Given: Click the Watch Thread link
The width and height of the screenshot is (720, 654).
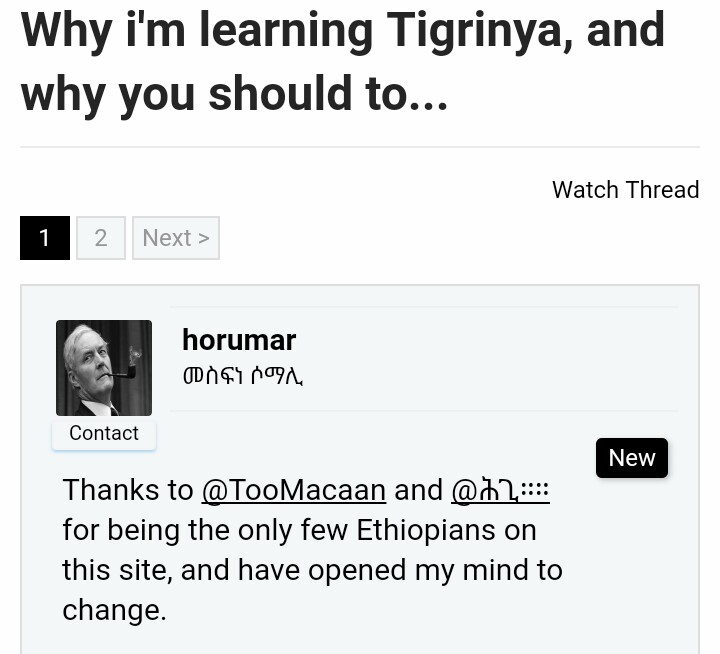Looking at the screenshot, I should (x=625, y=189).
